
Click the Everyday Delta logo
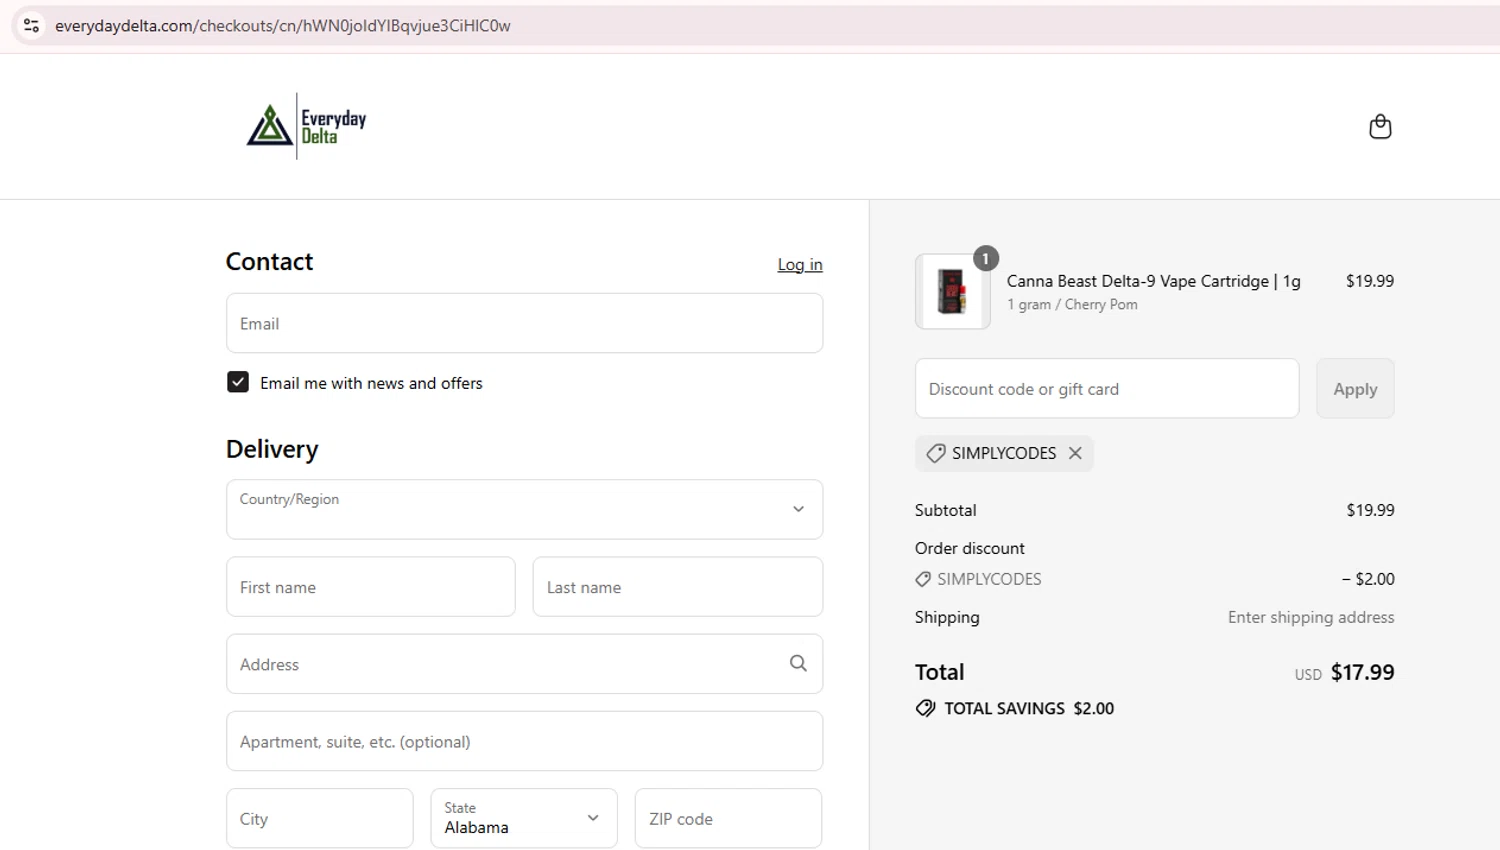coord(307,126)
